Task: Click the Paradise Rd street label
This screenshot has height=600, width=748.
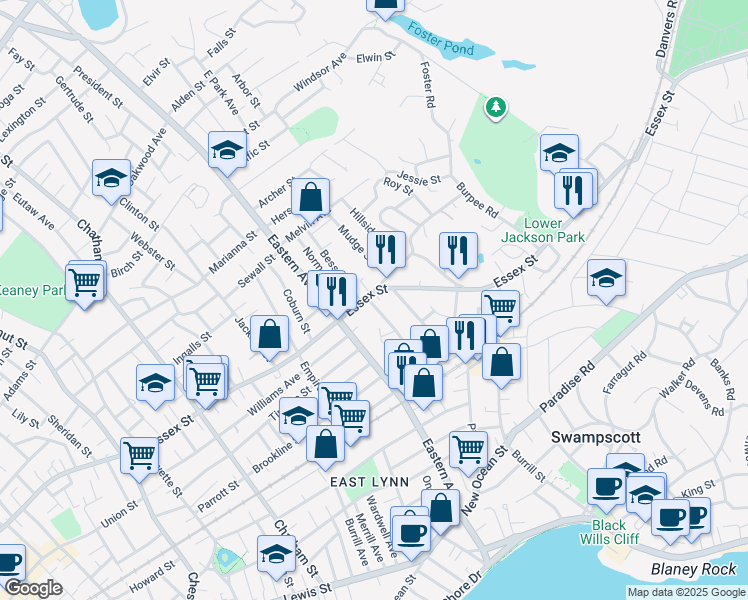Action: (568, 387)
